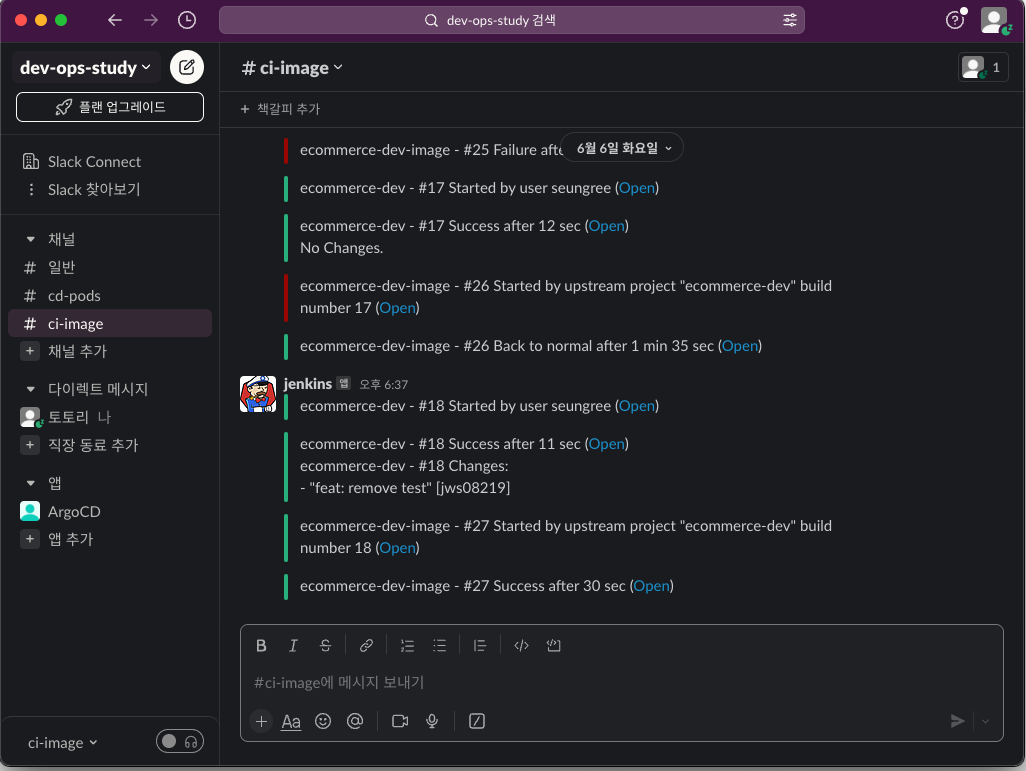This screenshot has width=1026, height=771.
Task: Open the emoji picker
Action: click(x=323, y=721)
